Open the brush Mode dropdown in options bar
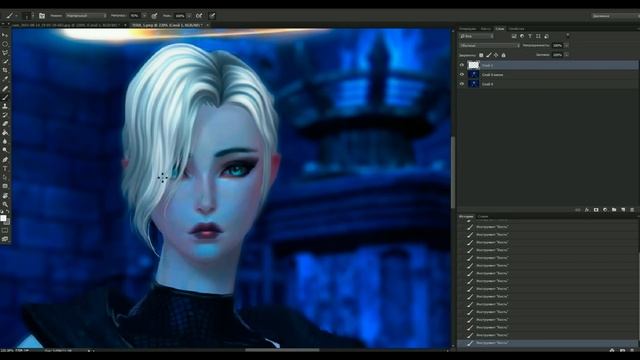640x360 pixels. [86, 16]
